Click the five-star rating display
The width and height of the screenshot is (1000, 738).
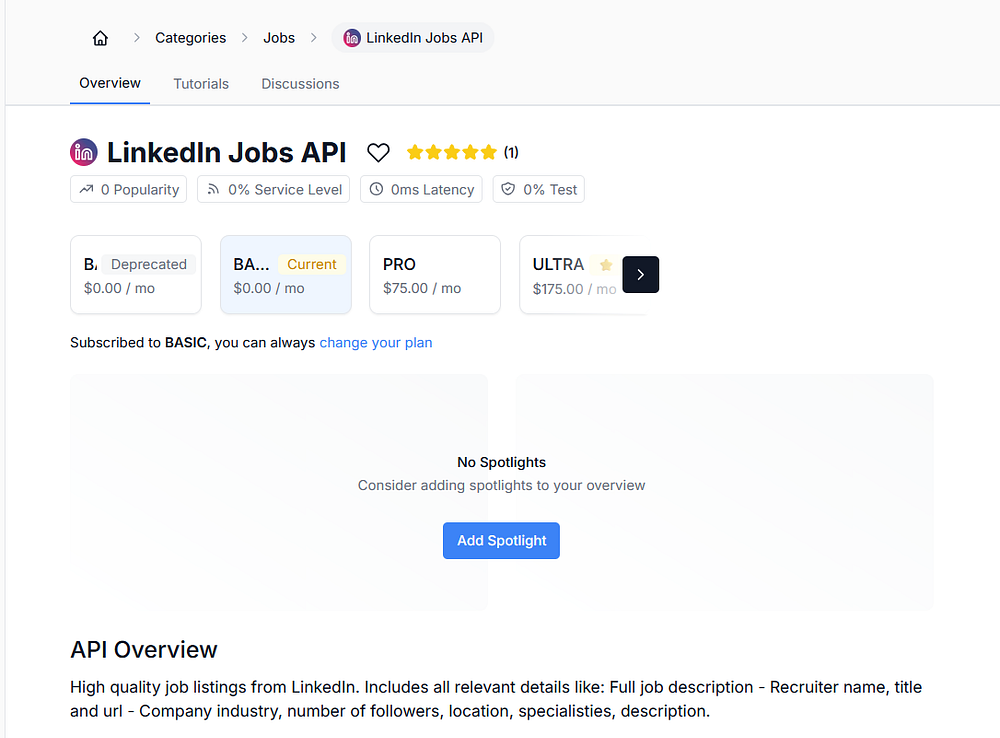pyautogui.click(x=452, y=152)
